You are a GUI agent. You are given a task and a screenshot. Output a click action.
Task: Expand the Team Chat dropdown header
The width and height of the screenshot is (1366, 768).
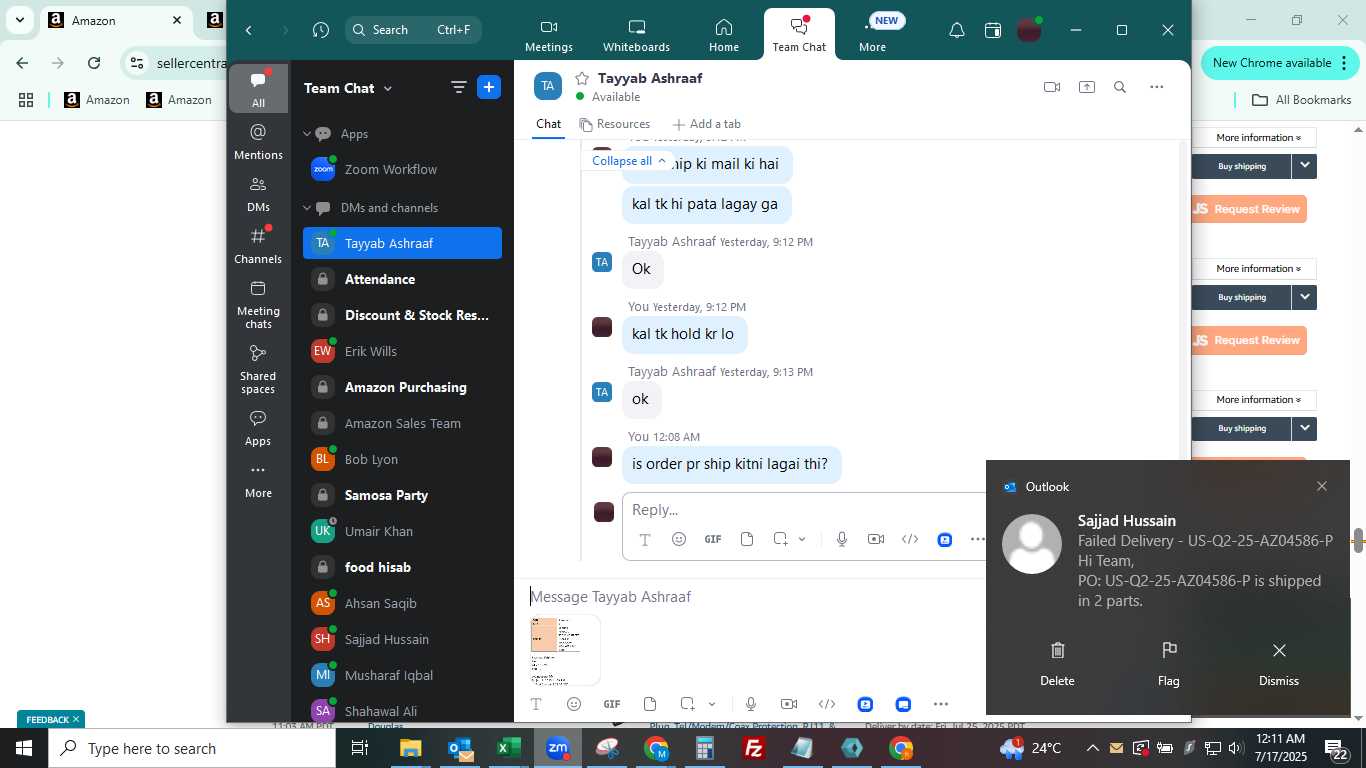pos(348,88)
